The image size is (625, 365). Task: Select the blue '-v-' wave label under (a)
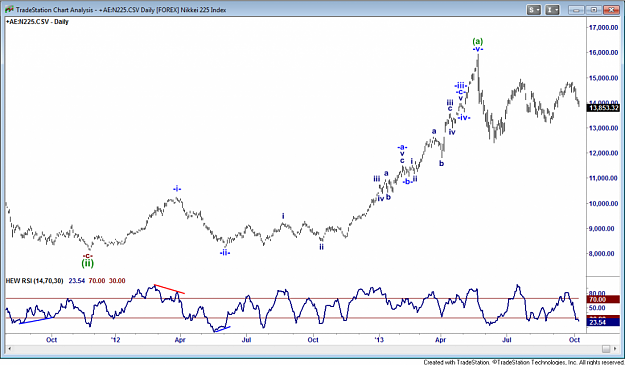click(478, 49)
